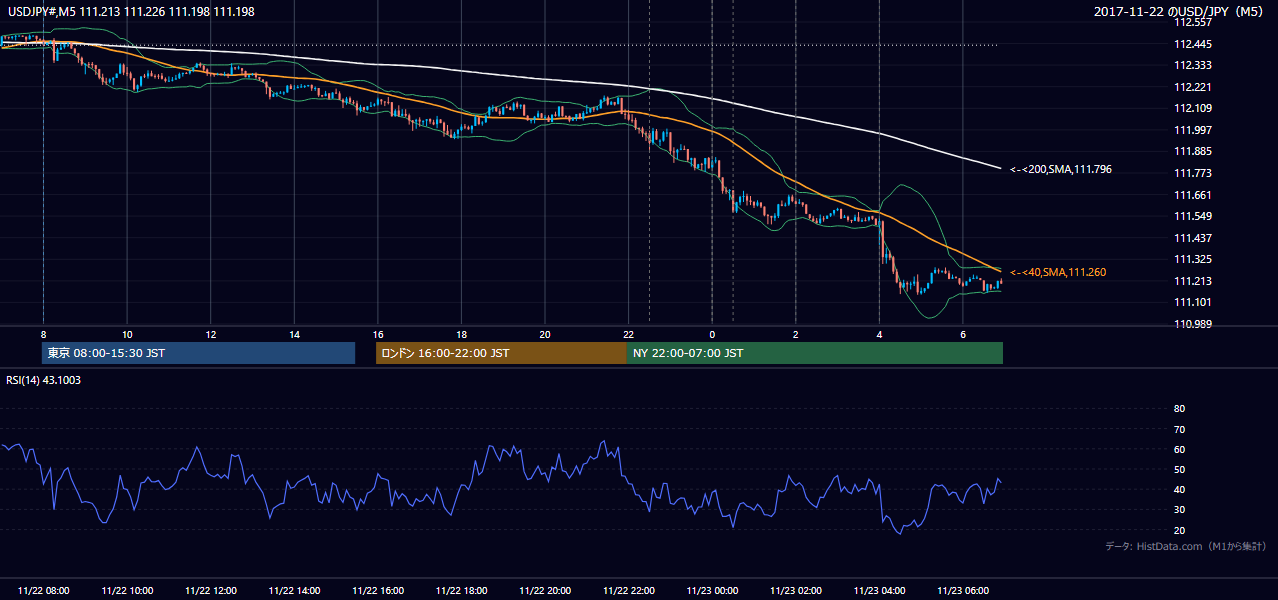Click price axis value 111.885

(1192, 152)
